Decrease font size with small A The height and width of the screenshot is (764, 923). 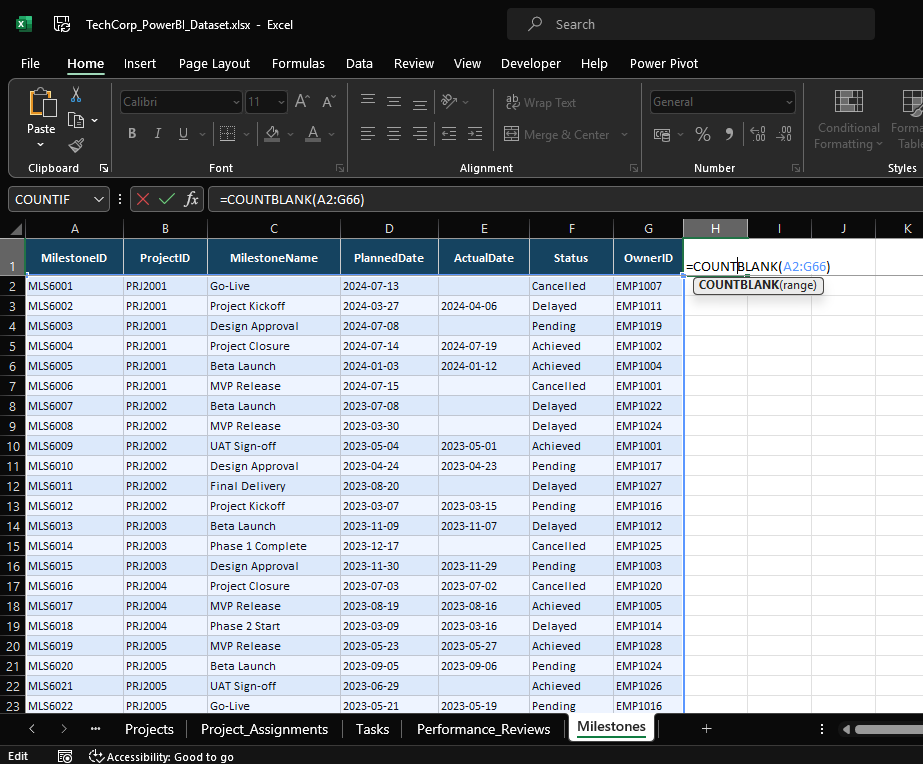[329, 102]
